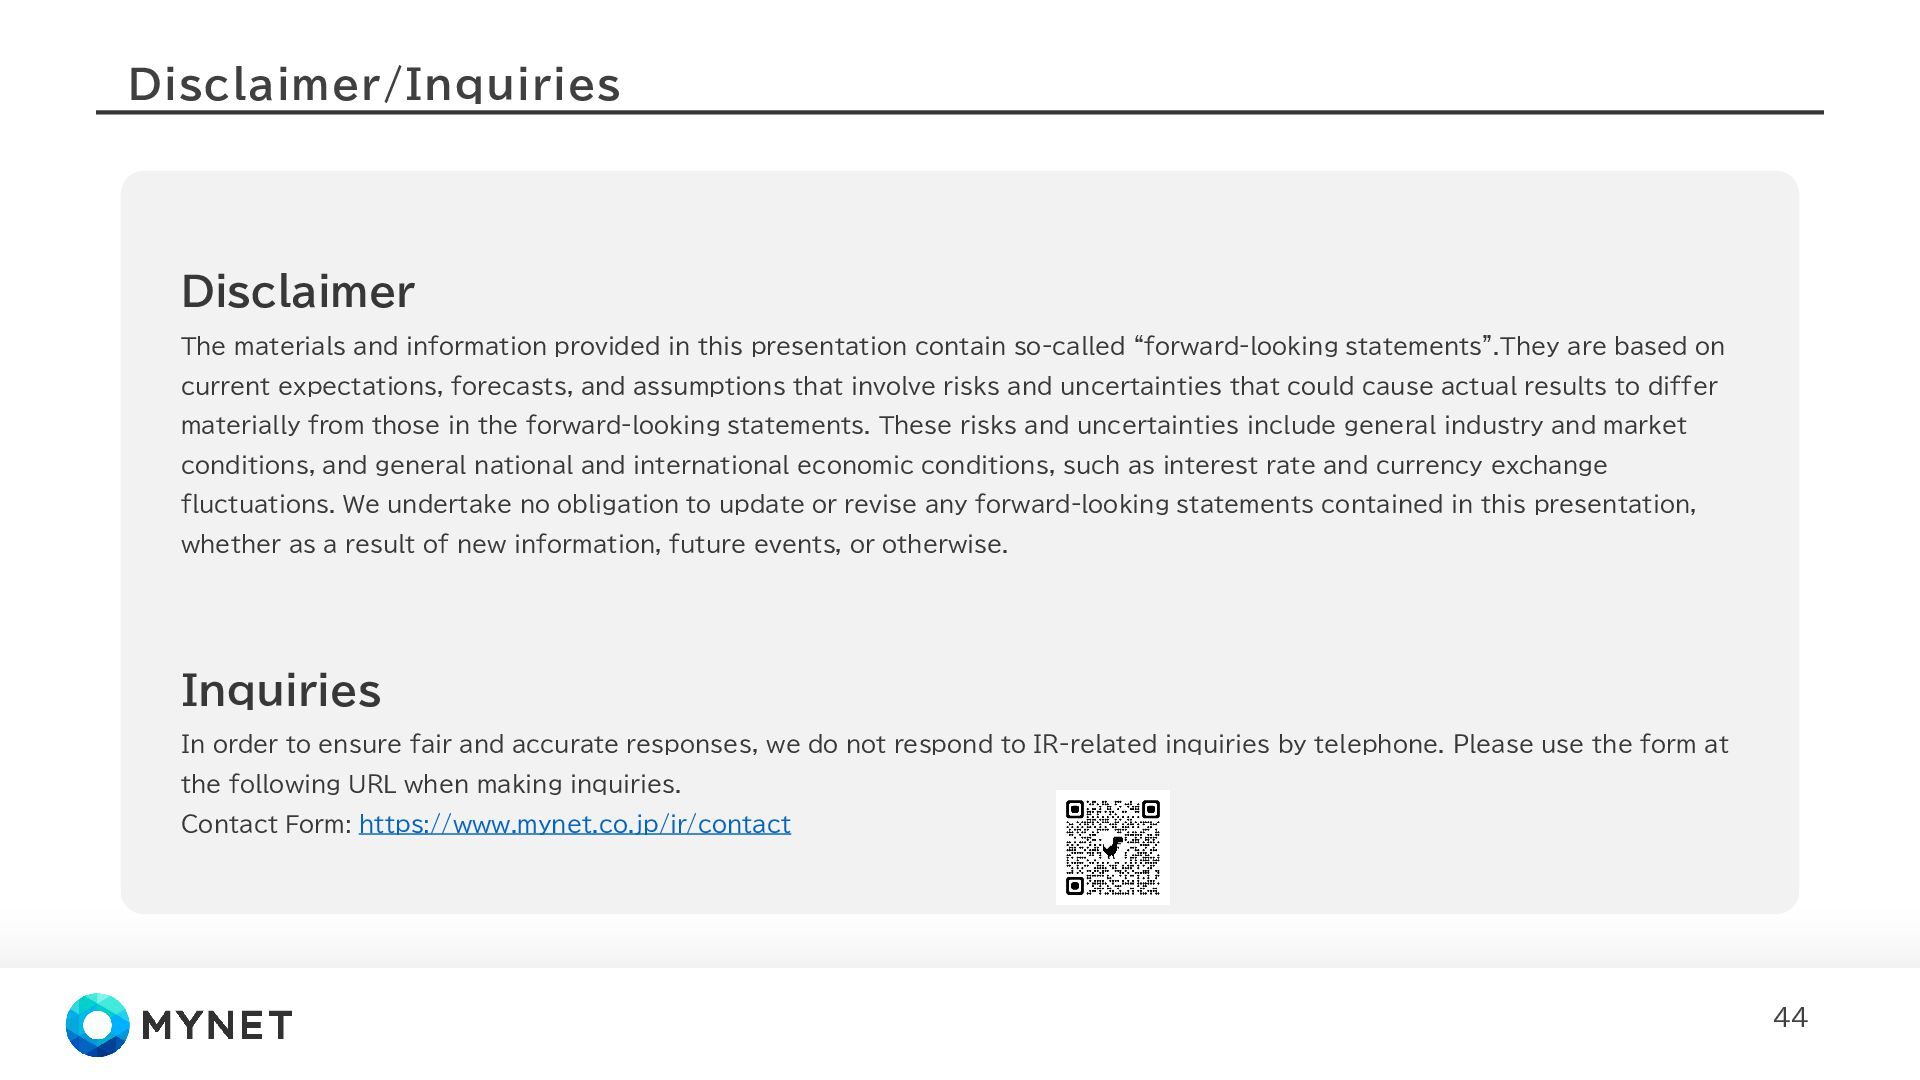Click the blue circular Mynet logo icon
1920x1080 pixels.
click(97, 1025)
